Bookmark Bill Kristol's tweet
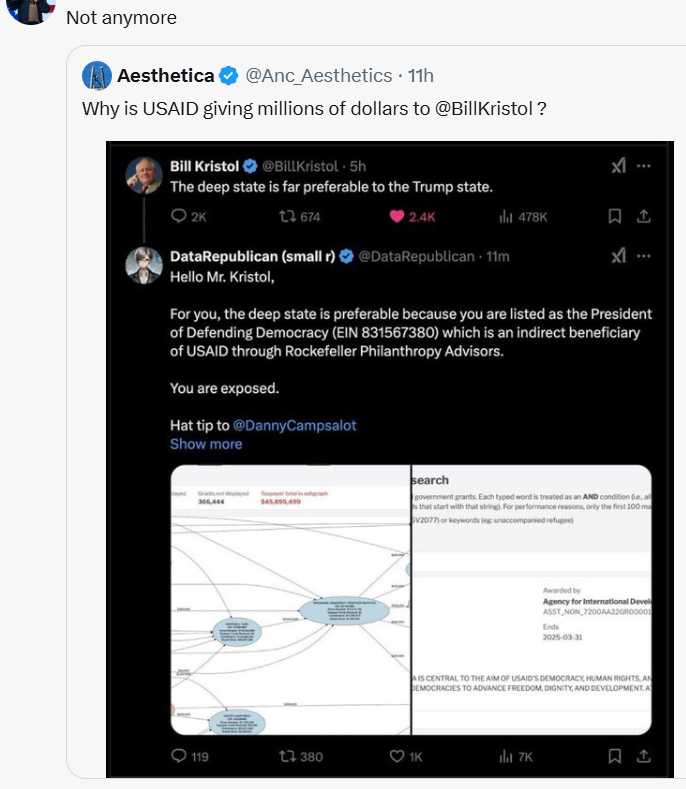This screenshot has height=789, width=686. [x=615, y=216]
